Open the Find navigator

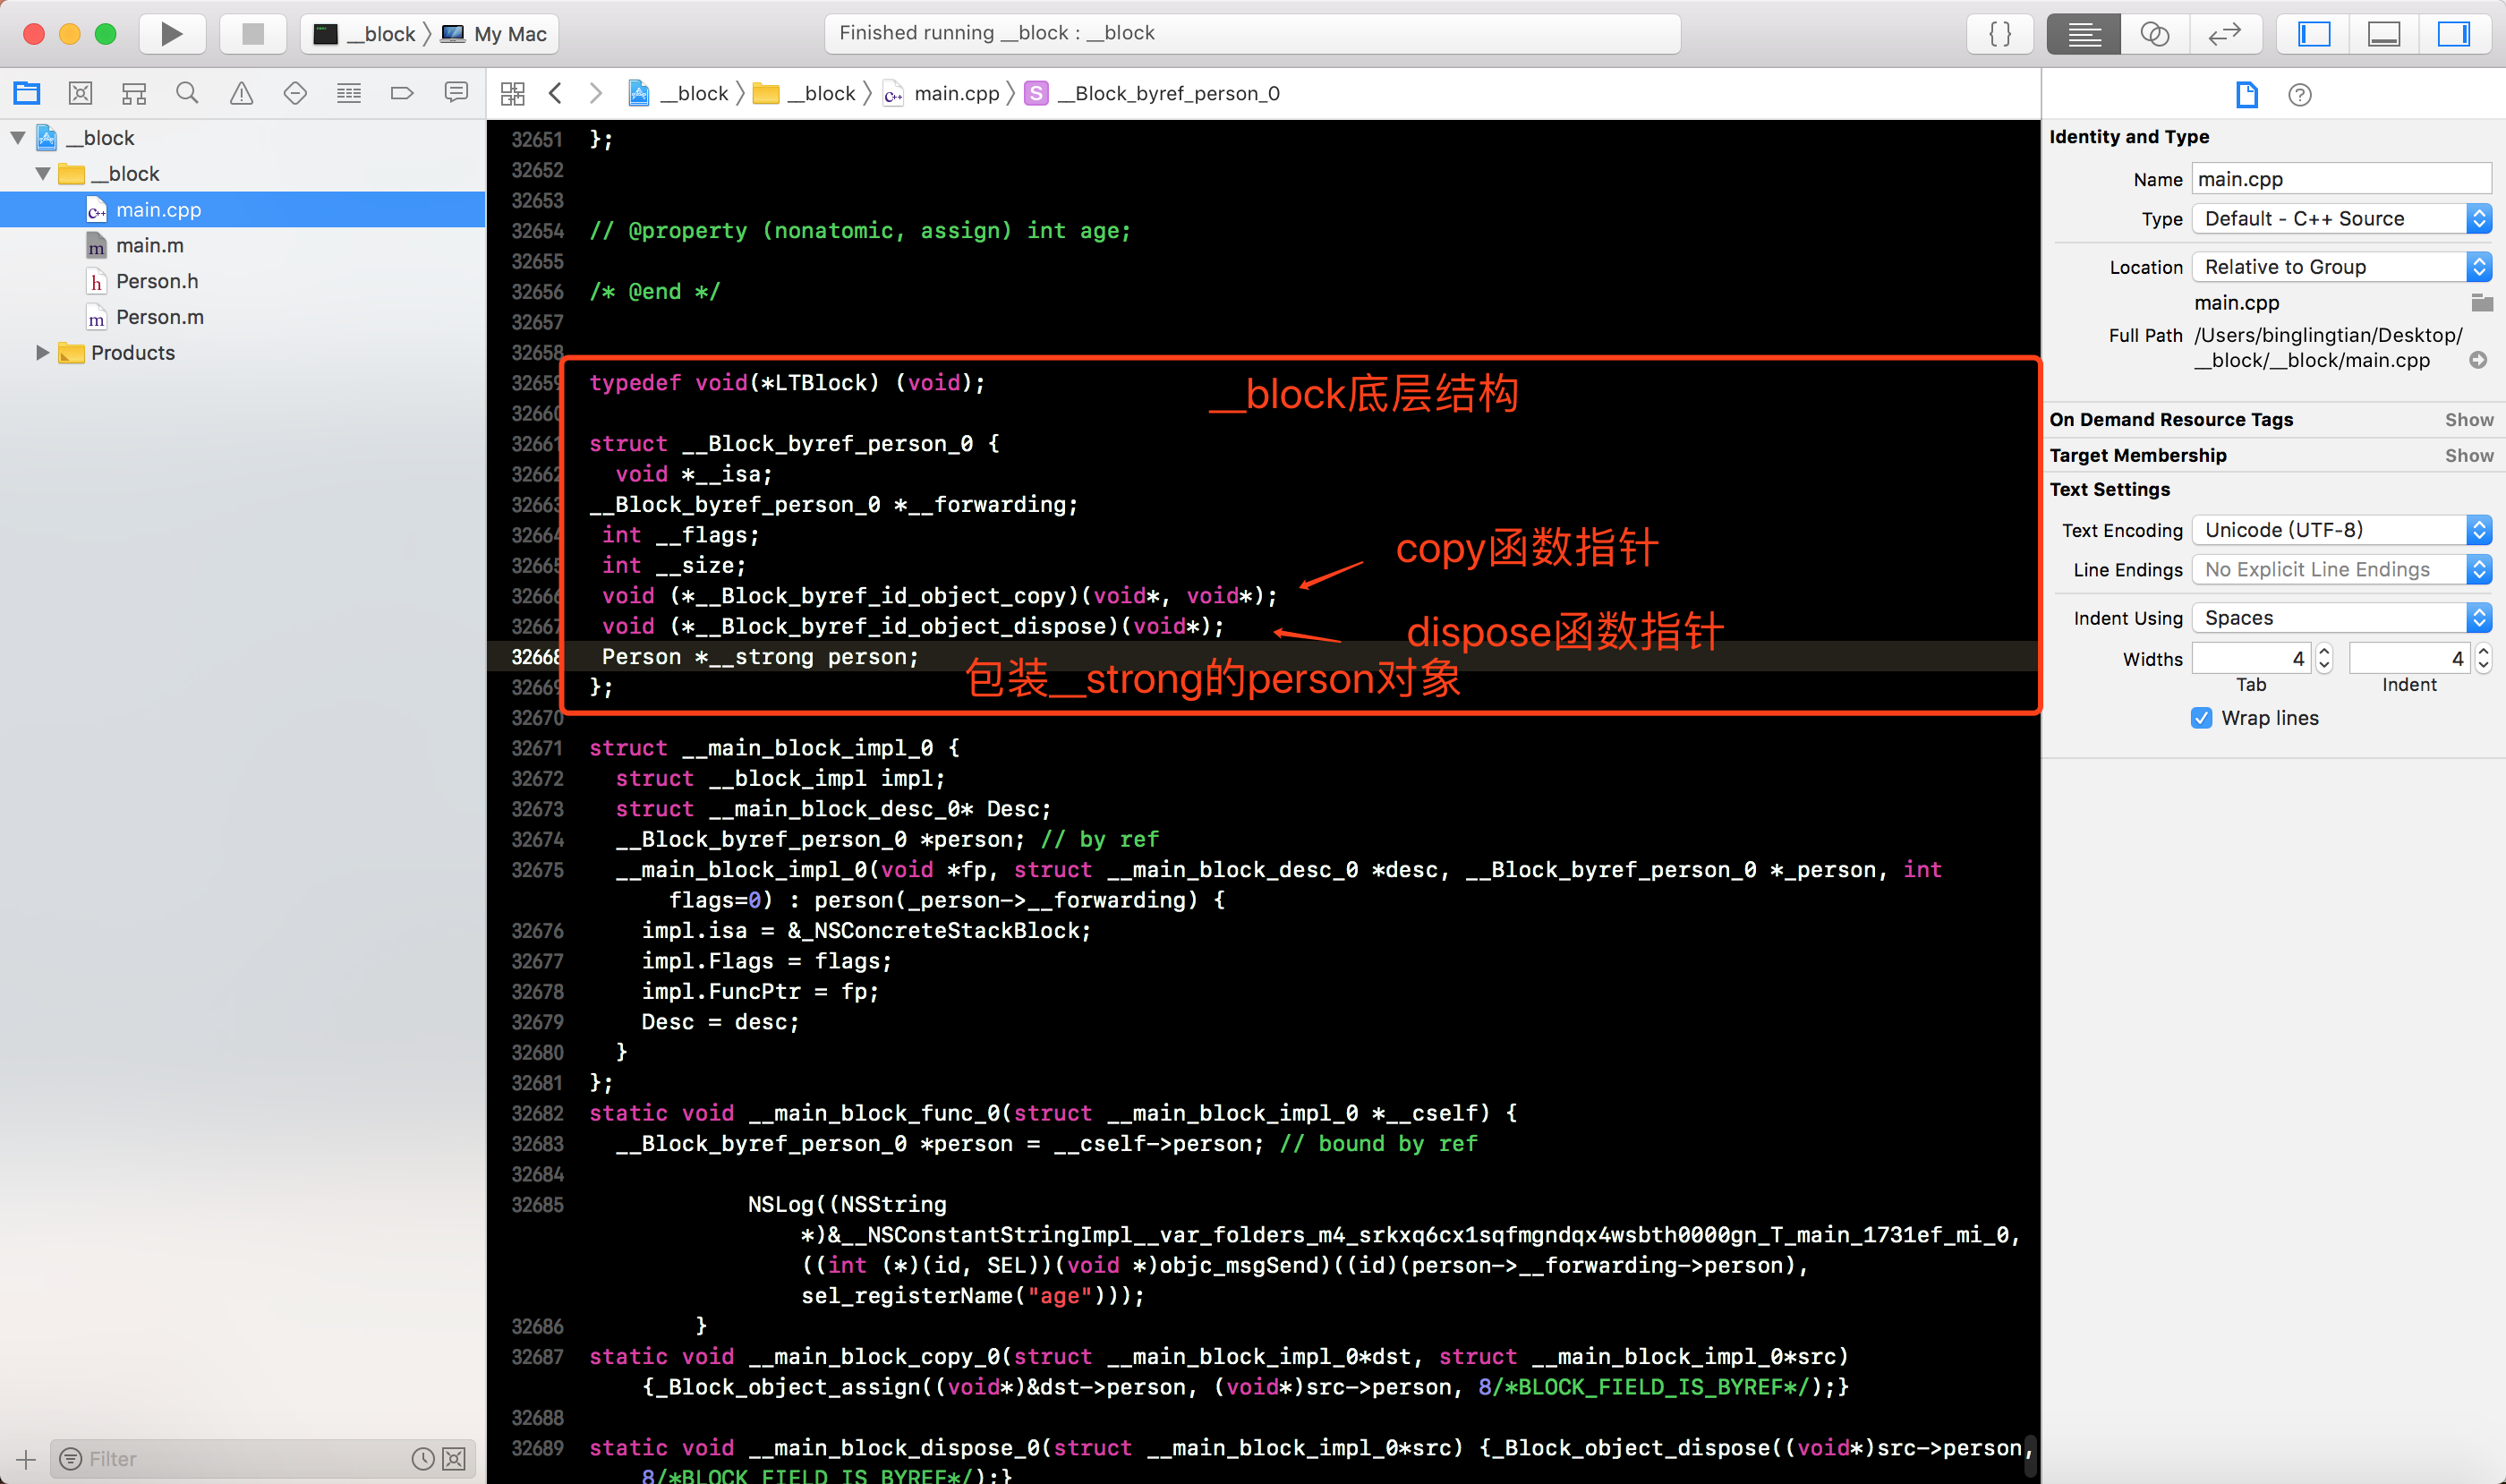pos(187,93)
